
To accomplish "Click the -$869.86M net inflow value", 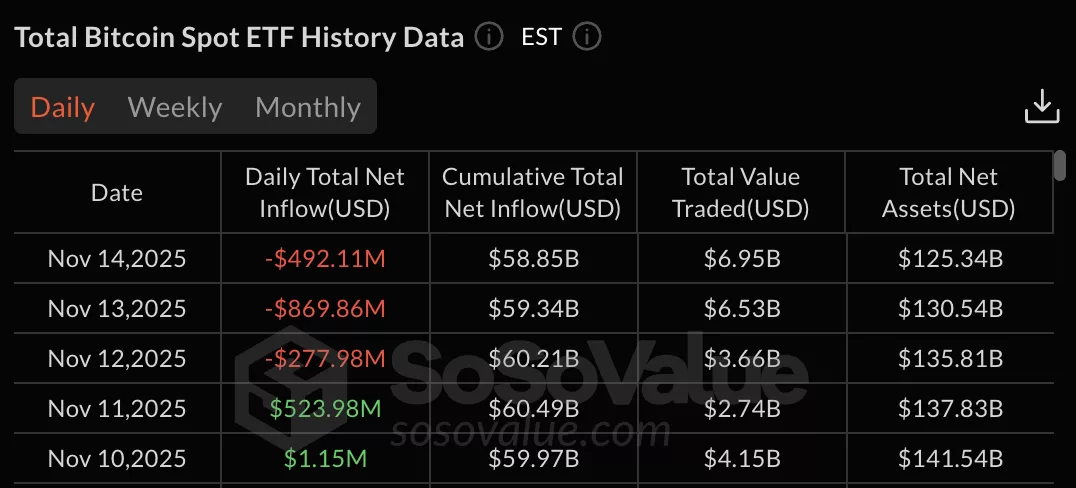I will point(325,309).
